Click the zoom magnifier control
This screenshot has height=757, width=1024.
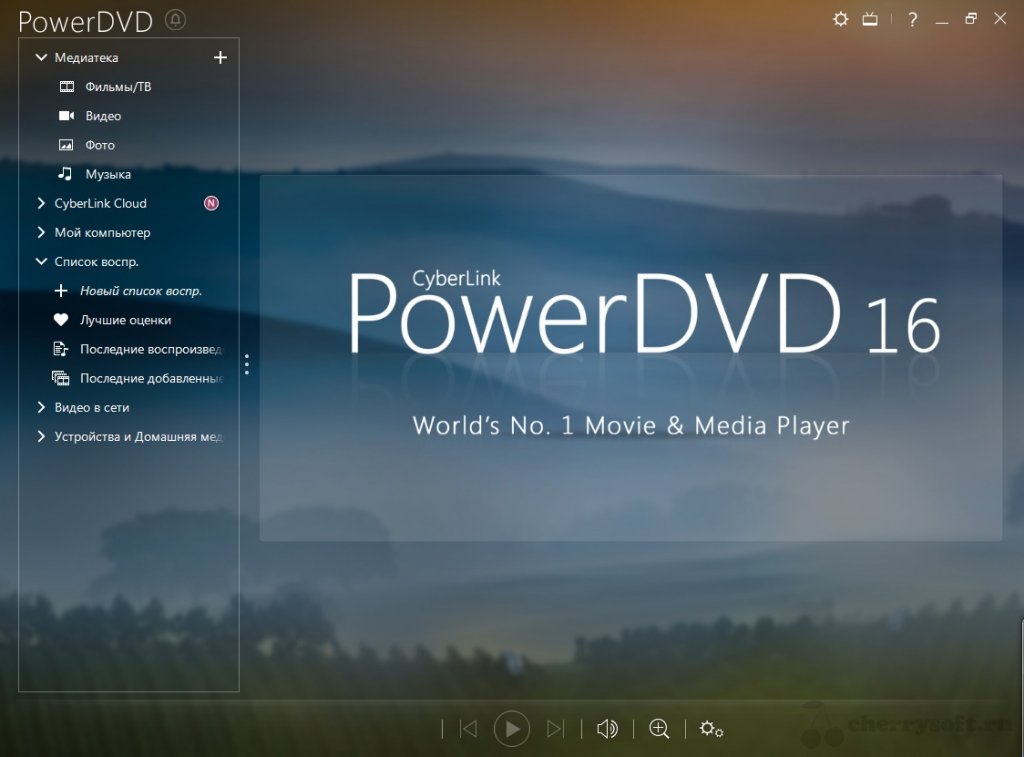click(x=659, y=729)
